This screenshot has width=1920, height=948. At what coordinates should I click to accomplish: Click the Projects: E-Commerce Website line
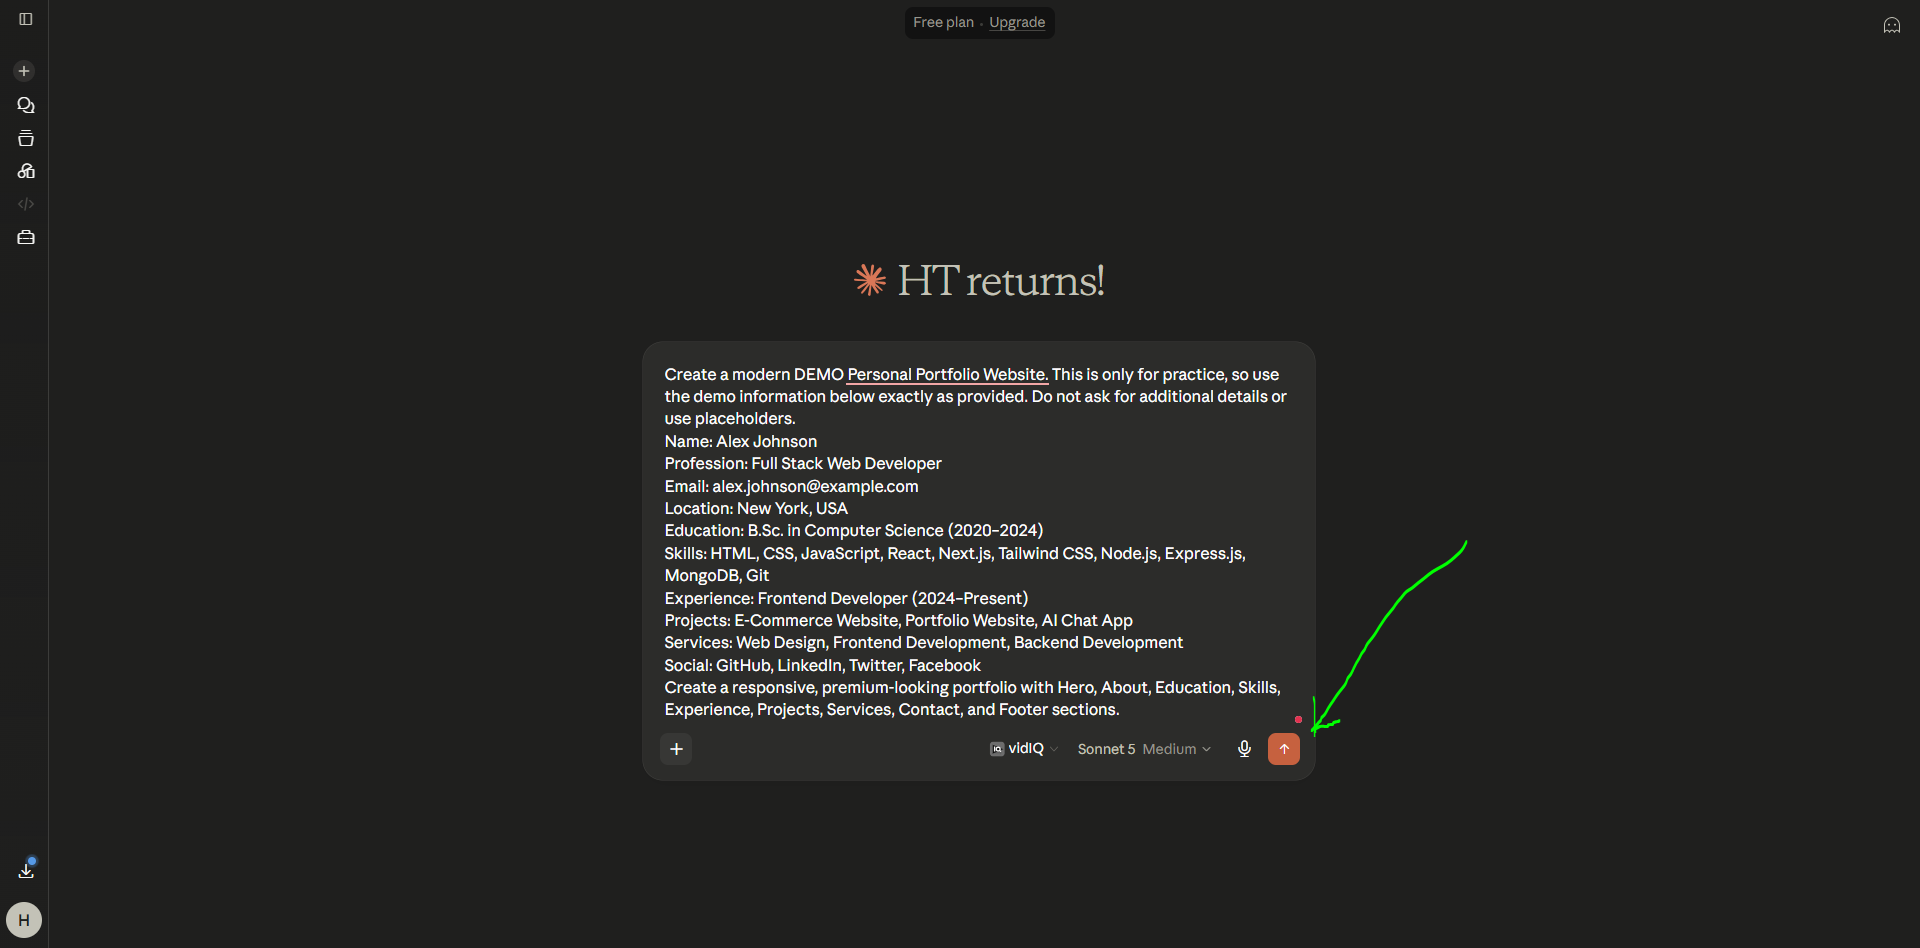click(x=898, y=620)
